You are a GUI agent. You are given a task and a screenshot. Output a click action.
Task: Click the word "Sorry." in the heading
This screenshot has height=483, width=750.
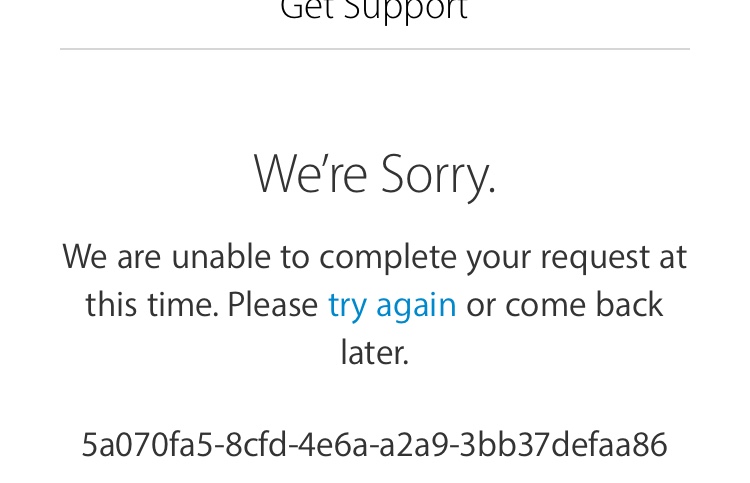[439, 176]
